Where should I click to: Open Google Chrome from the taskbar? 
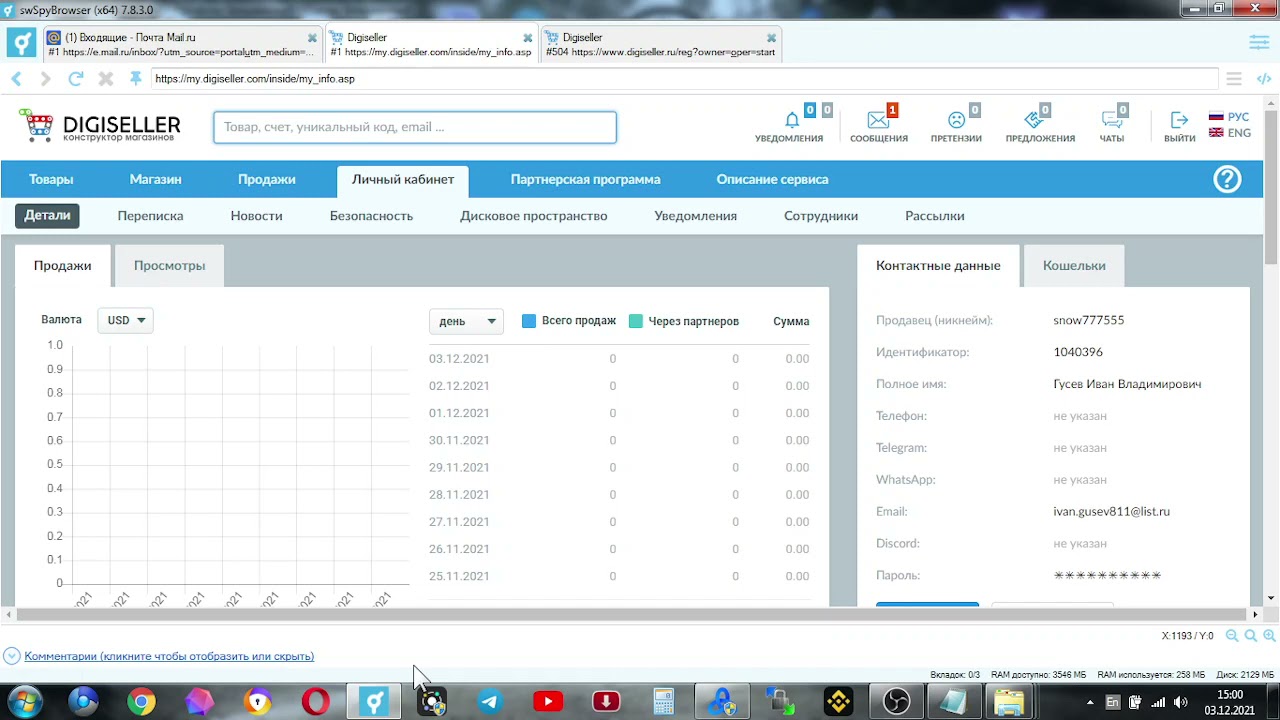point(142,702)
